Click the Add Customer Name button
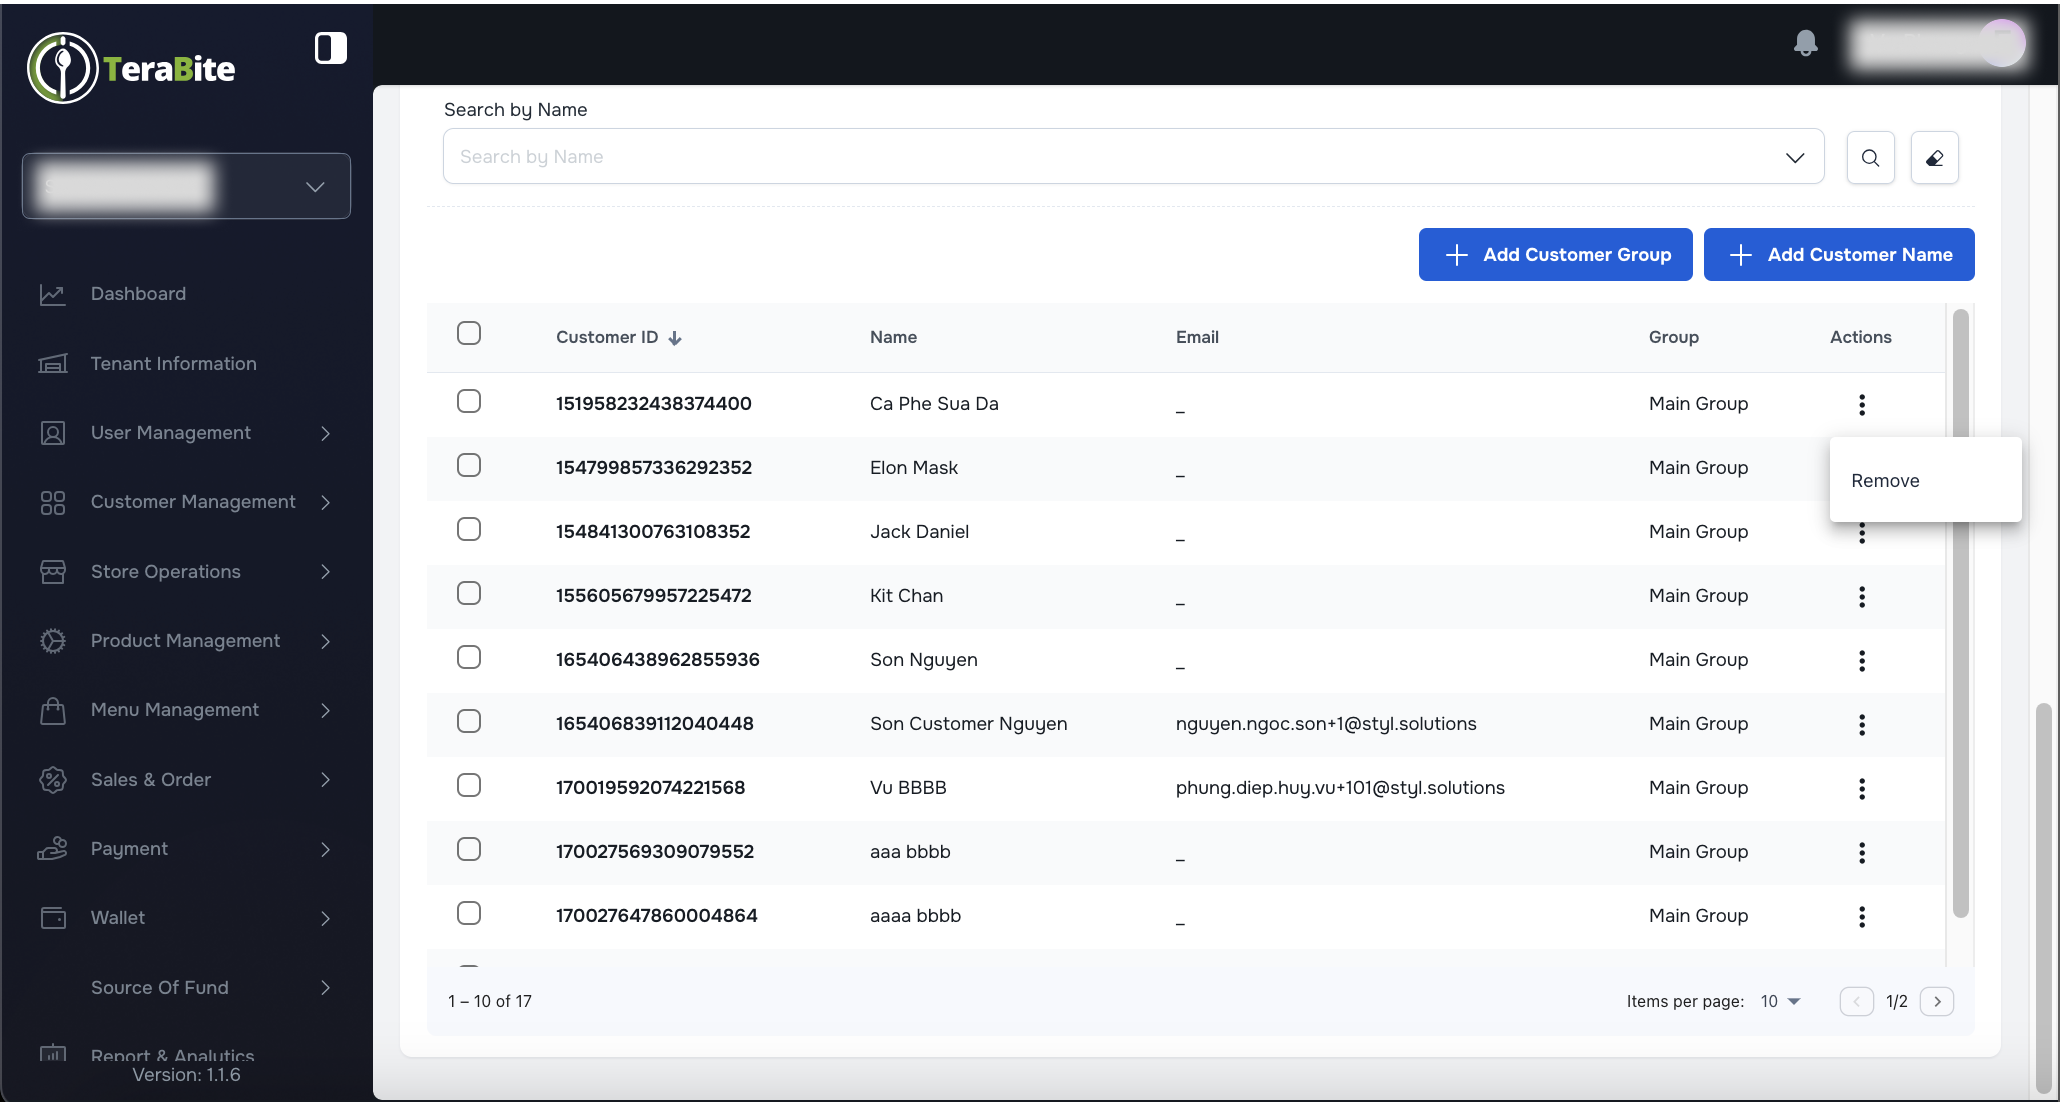The height and width of the screenshot is (1102, 2060). tap(1839, 254)
